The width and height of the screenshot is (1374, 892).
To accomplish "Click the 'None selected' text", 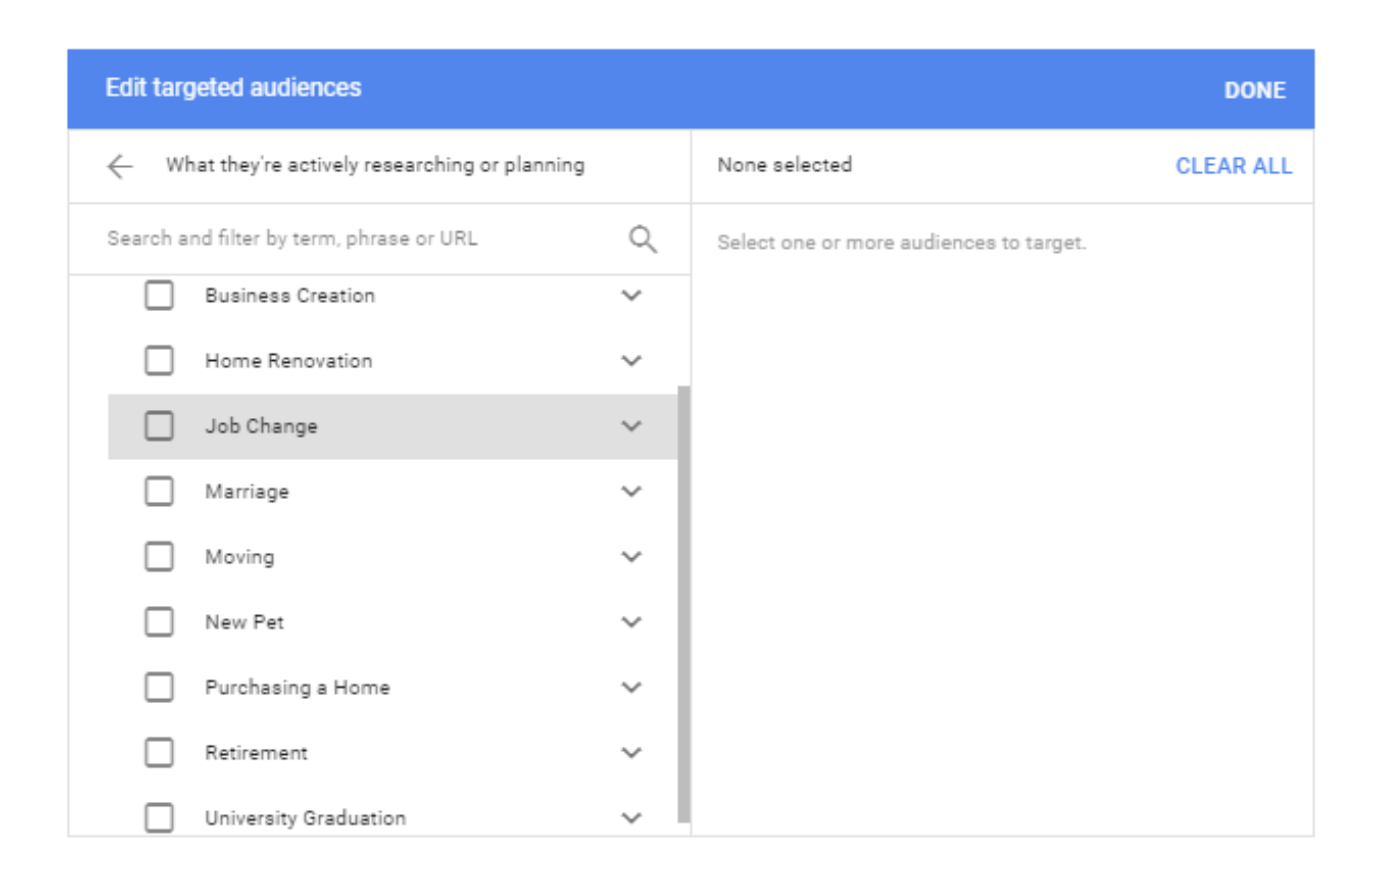I will [784, 165].
